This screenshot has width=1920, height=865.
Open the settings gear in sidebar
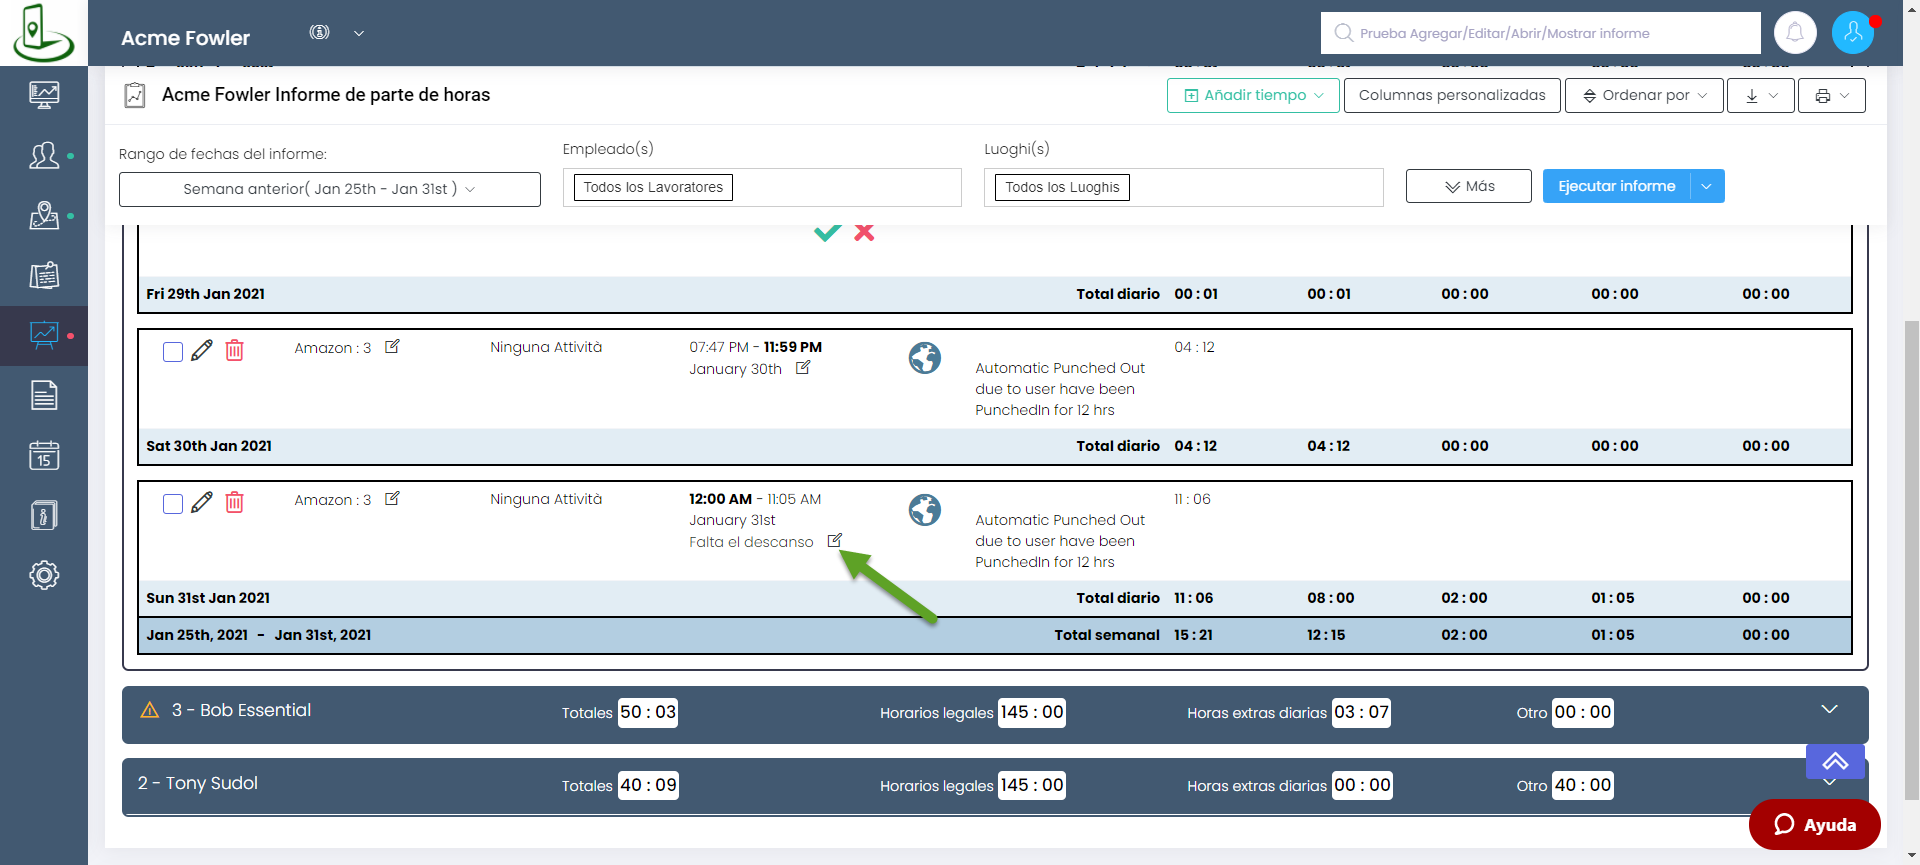point(44,575)
